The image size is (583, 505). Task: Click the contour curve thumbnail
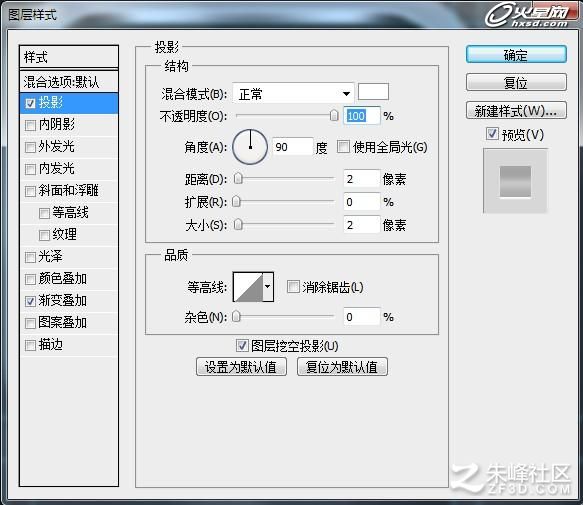click(x=248, y=287)
